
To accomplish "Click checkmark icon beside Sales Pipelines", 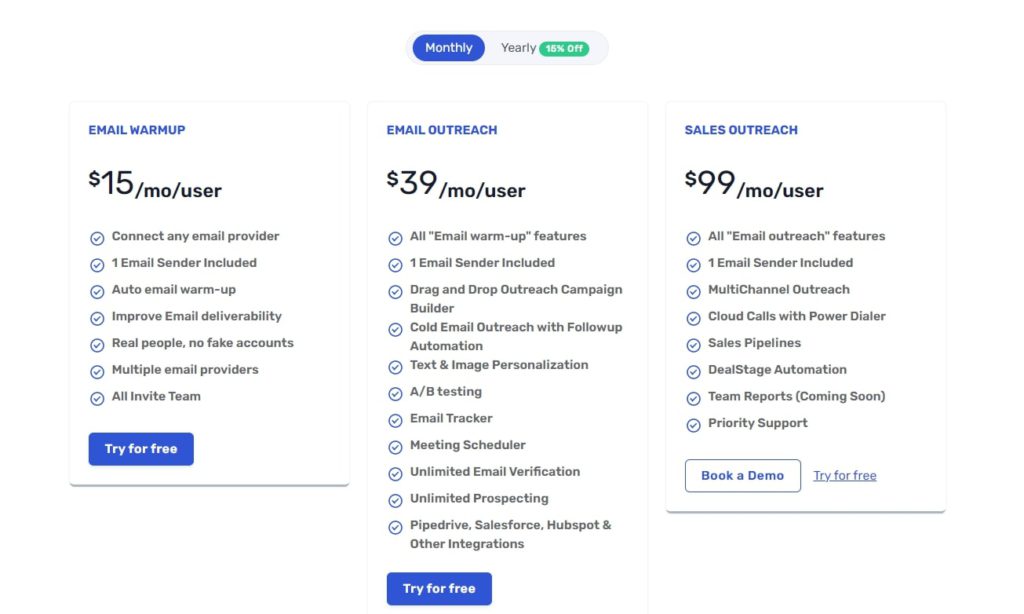I will (x=694, y=345).
